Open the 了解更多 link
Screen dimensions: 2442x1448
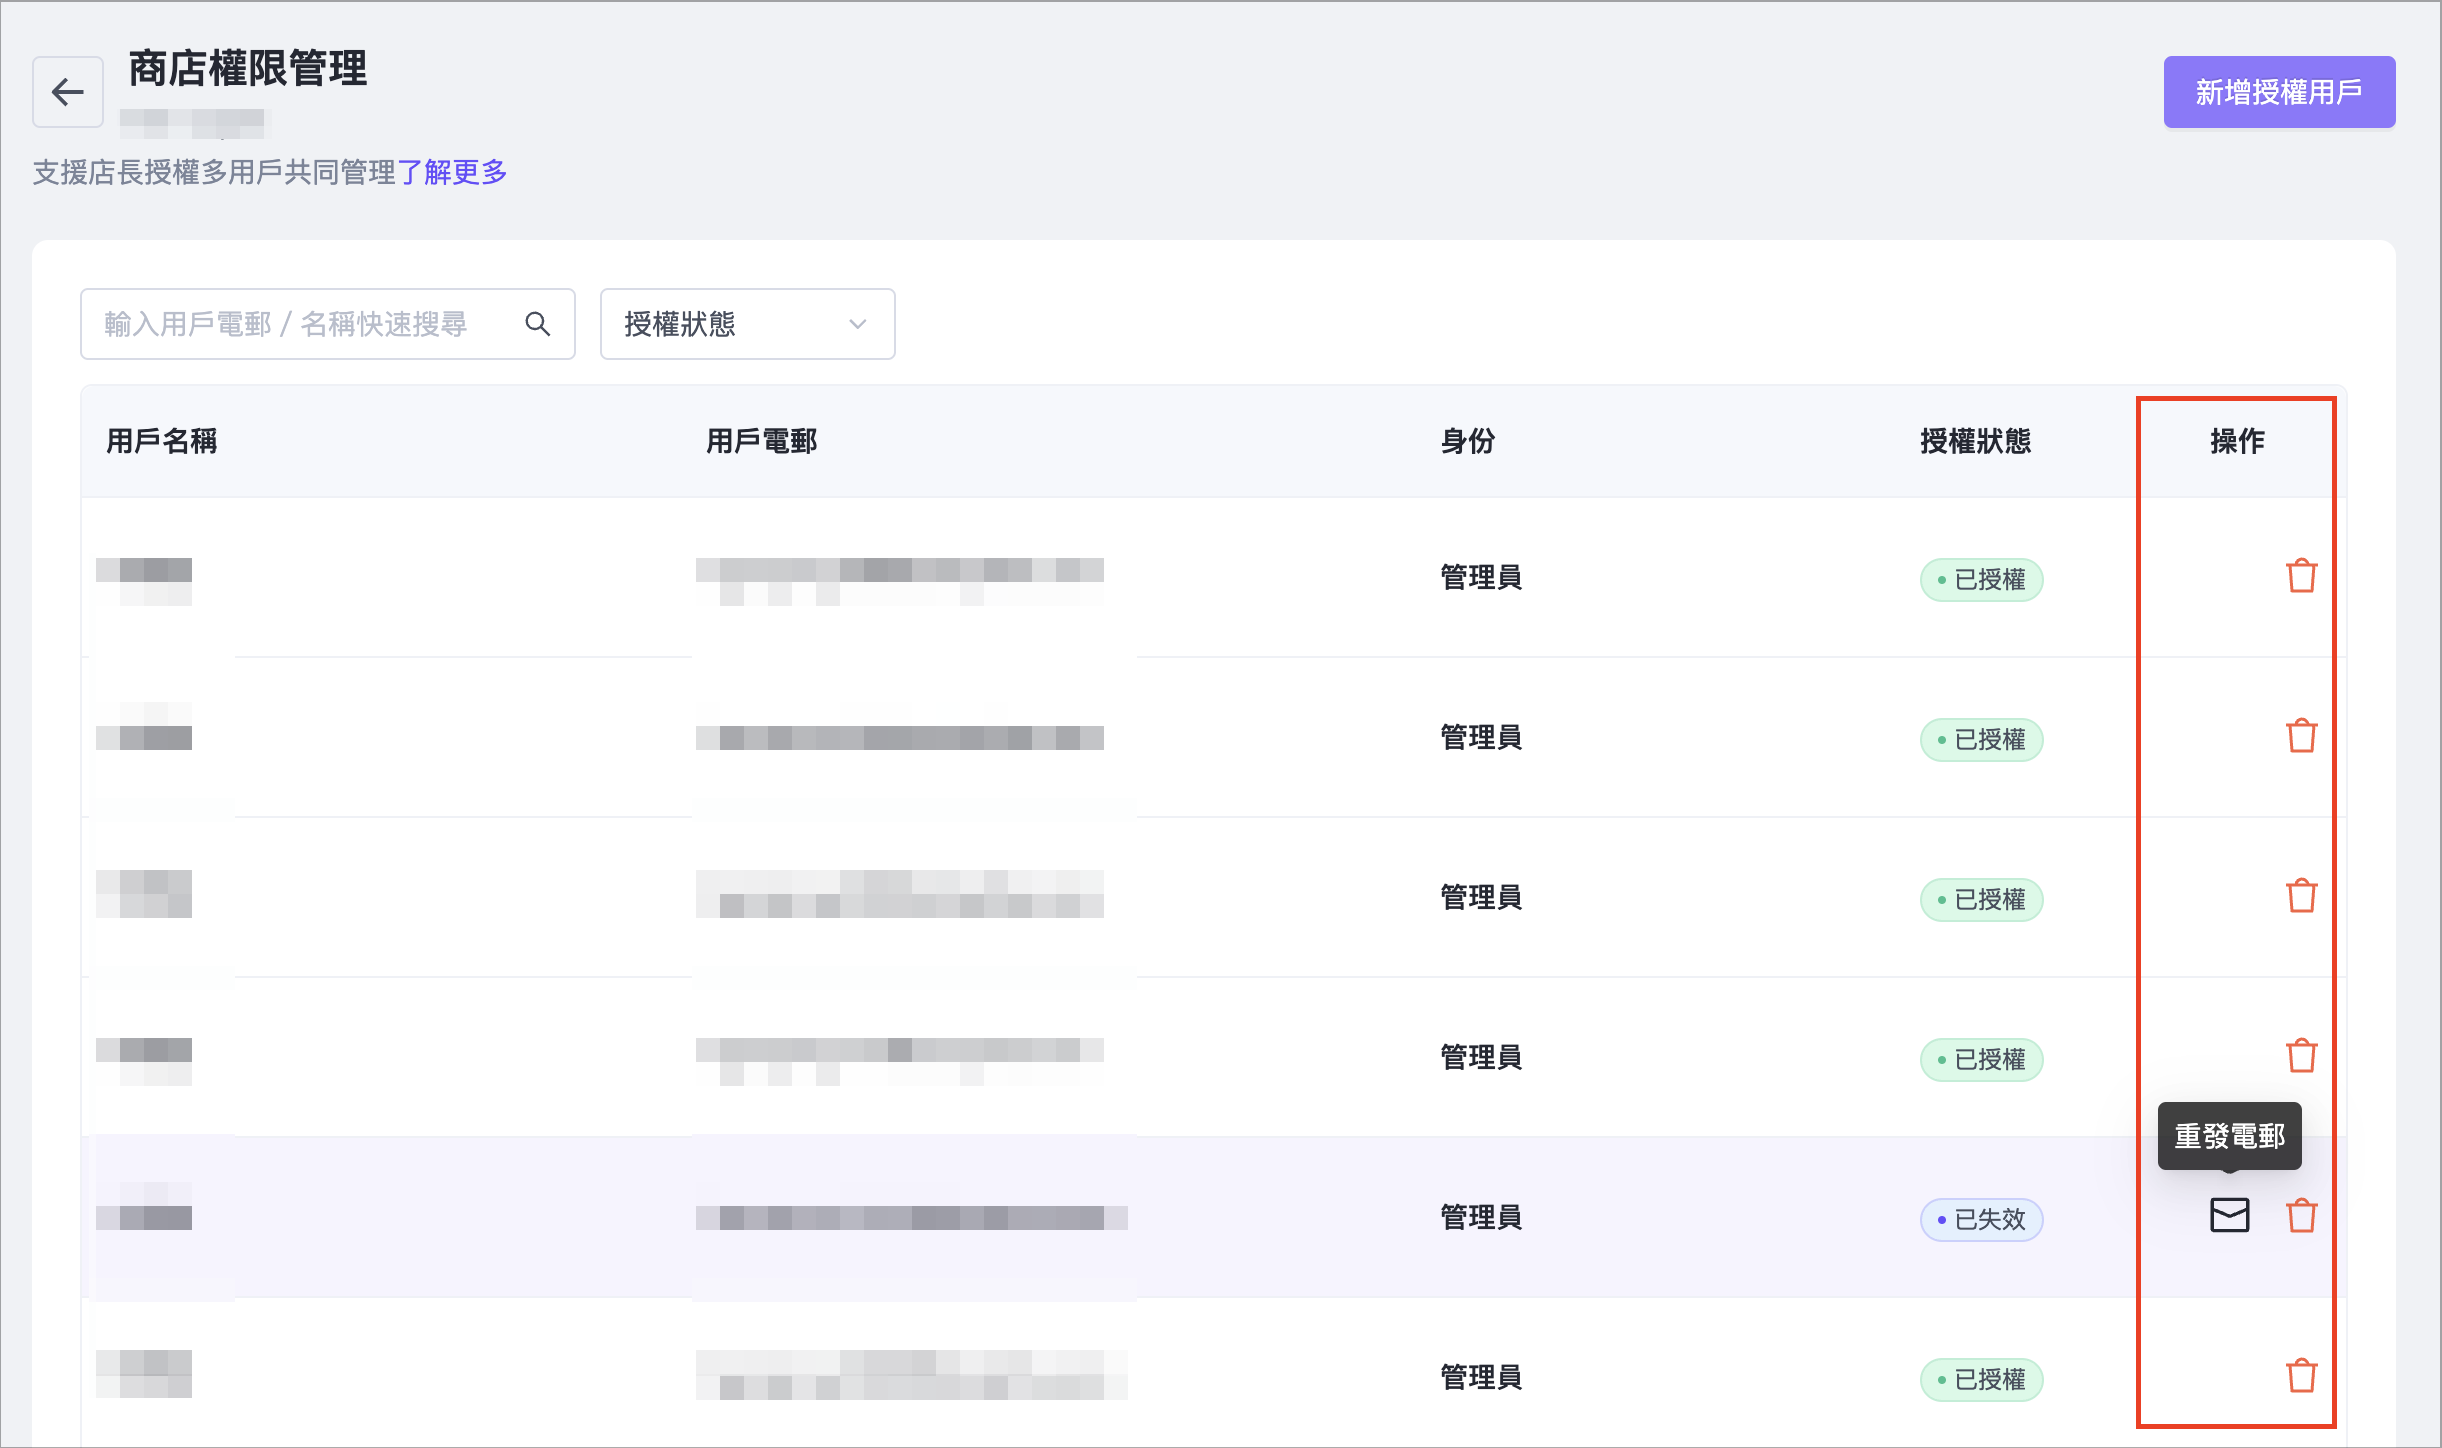point(452,172)
